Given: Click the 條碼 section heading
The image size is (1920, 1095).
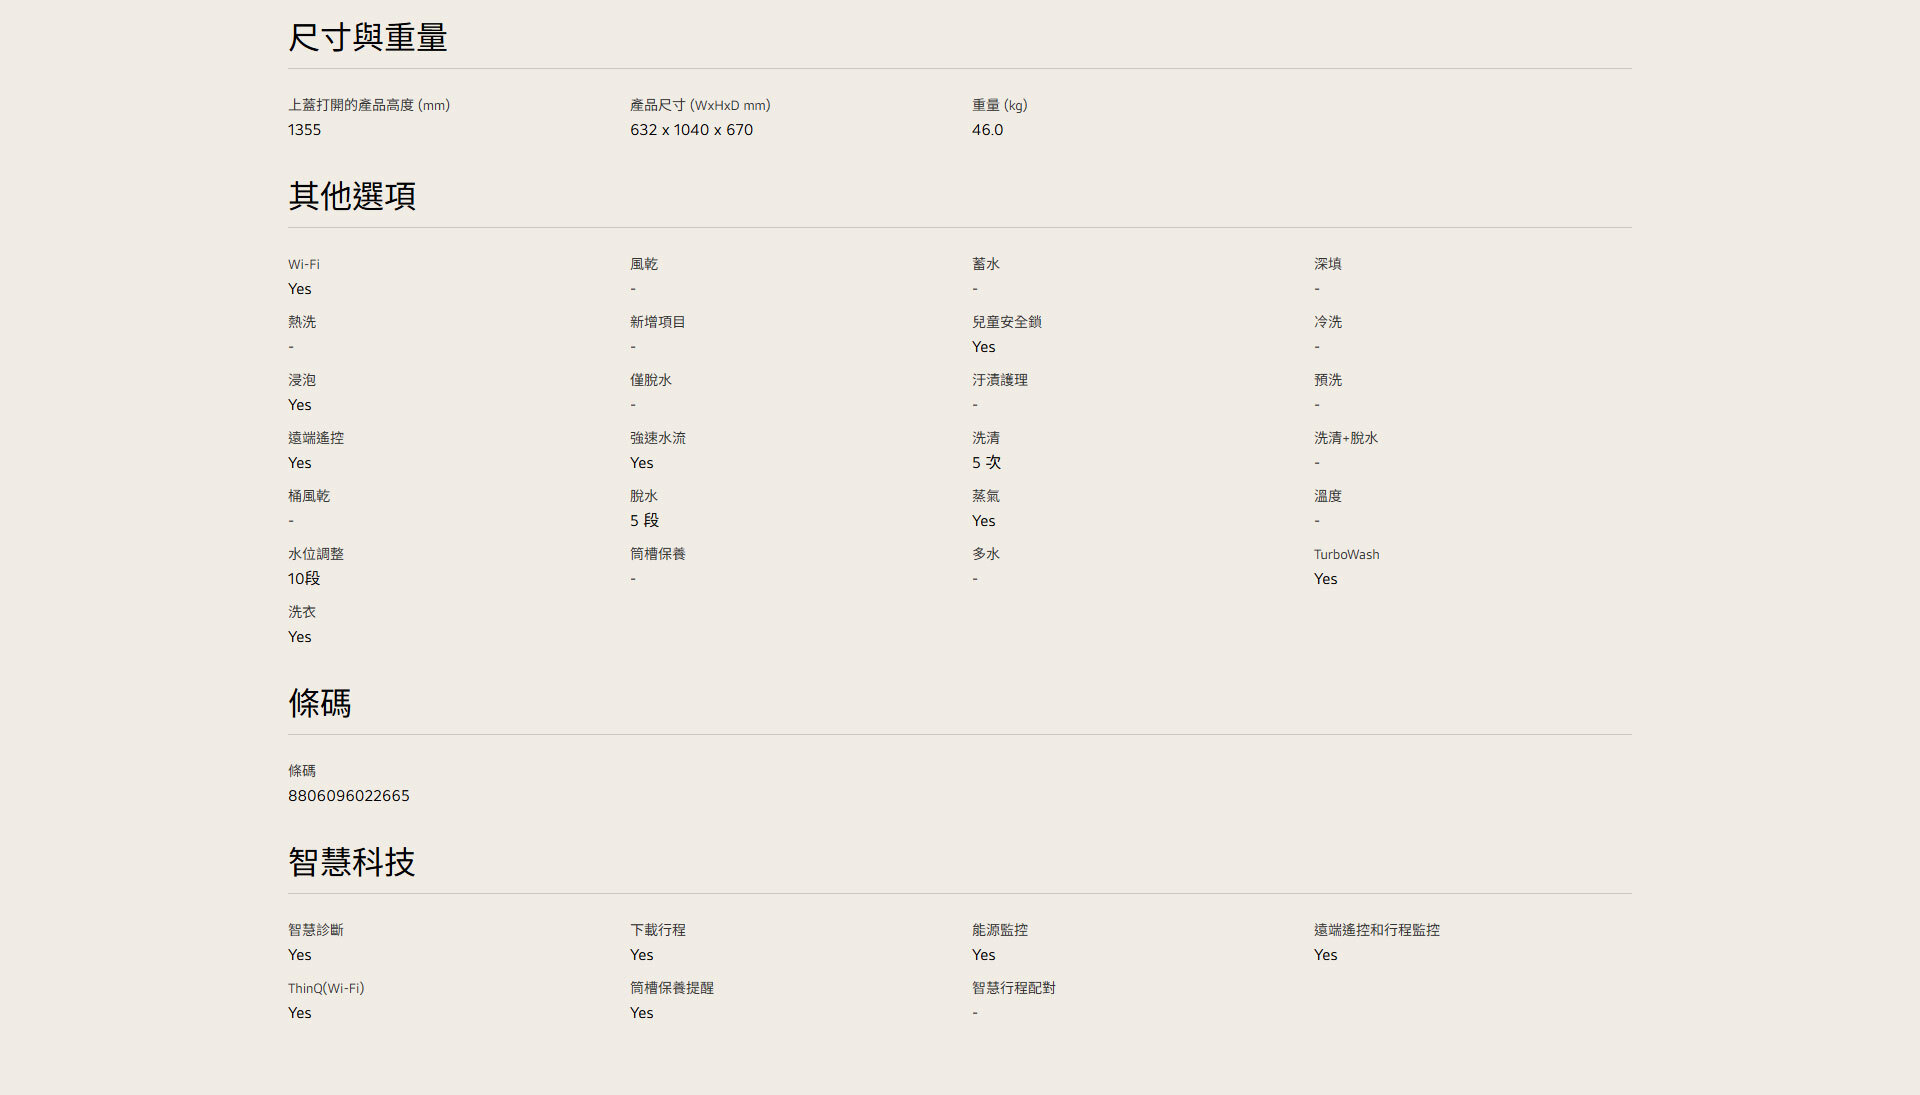Looking at the screenshot, I should coord(319,703).
